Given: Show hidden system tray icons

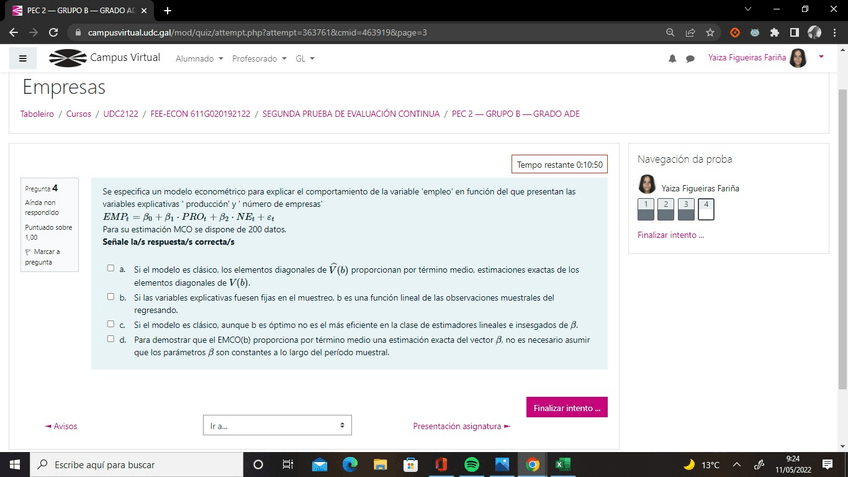Looking at the screenshot, I should 737,465.
